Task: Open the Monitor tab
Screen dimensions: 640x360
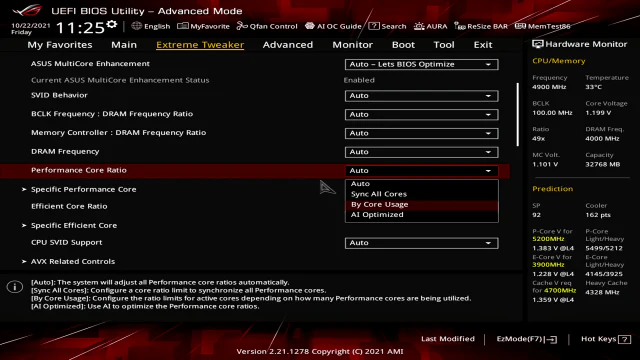Action: click(352, 44)
